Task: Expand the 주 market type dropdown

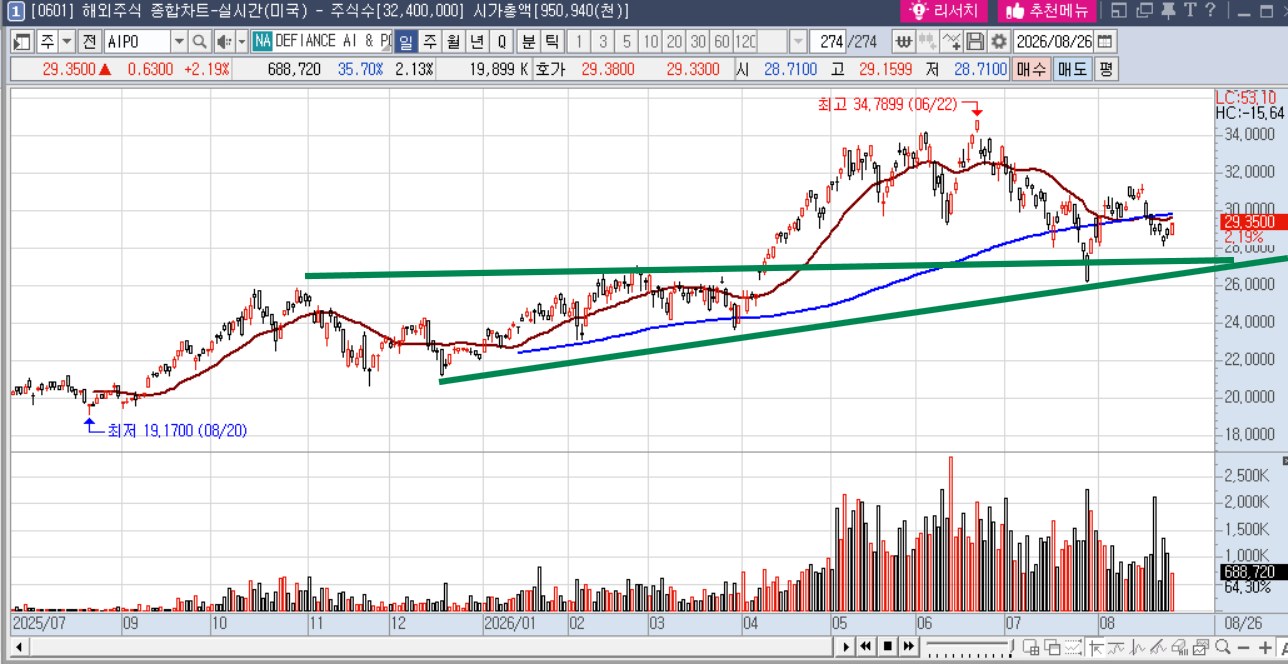Action: [67, 42]
